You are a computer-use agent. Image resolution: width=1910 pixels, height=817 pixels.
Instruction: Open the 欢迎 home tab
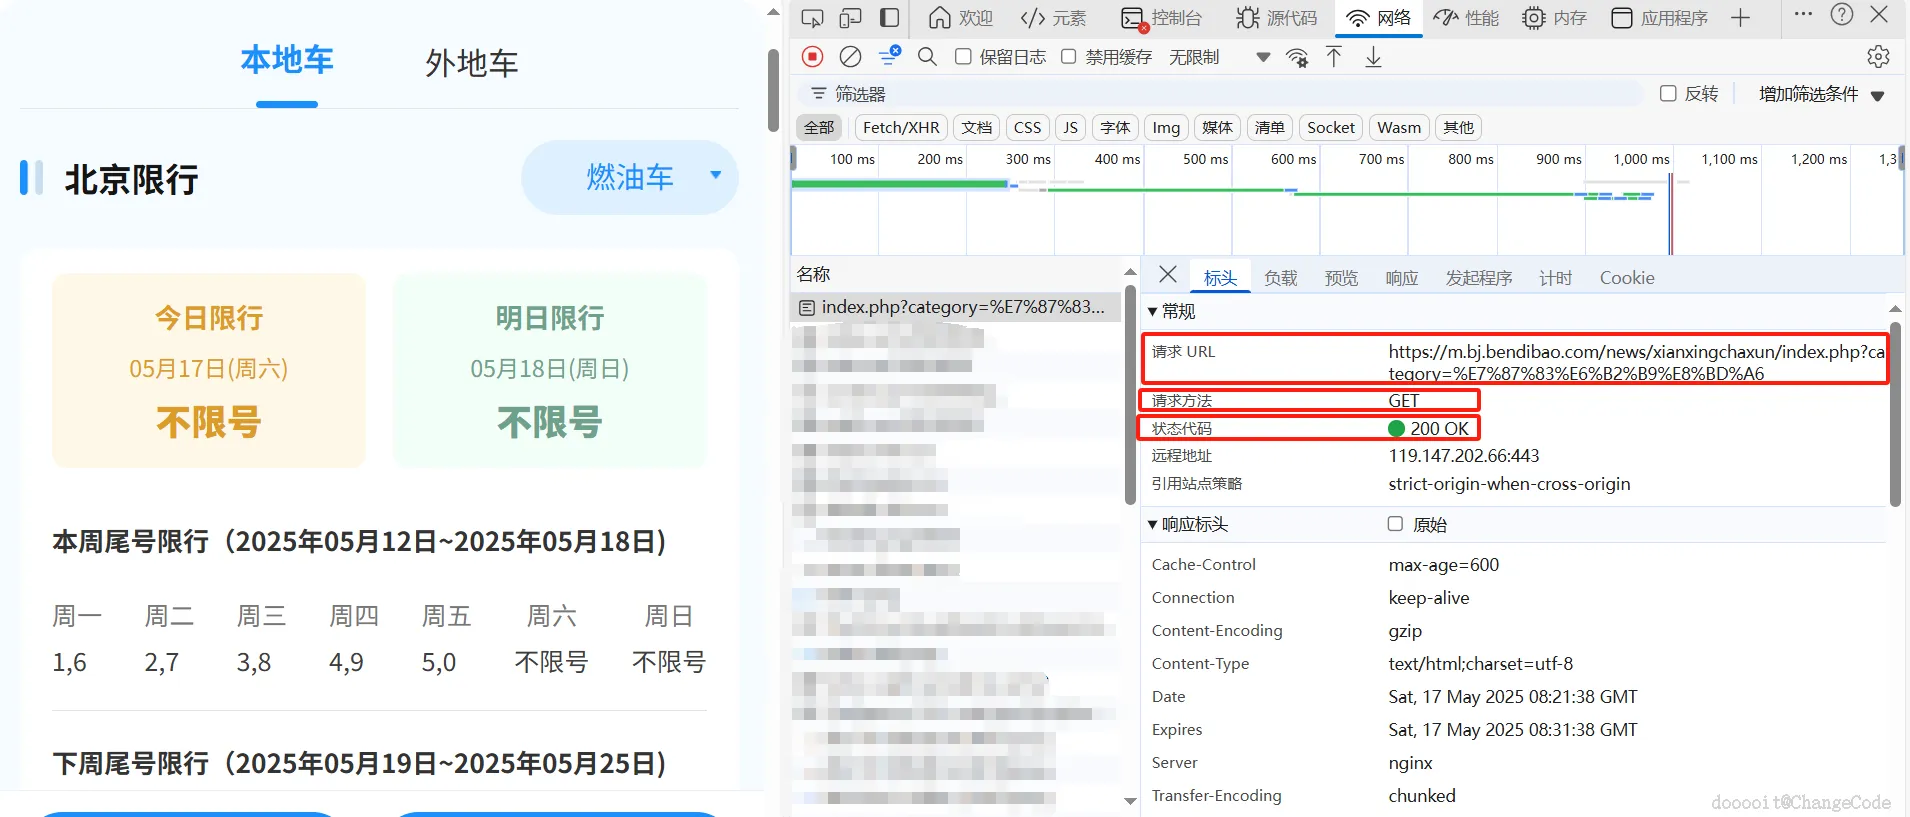960,18
